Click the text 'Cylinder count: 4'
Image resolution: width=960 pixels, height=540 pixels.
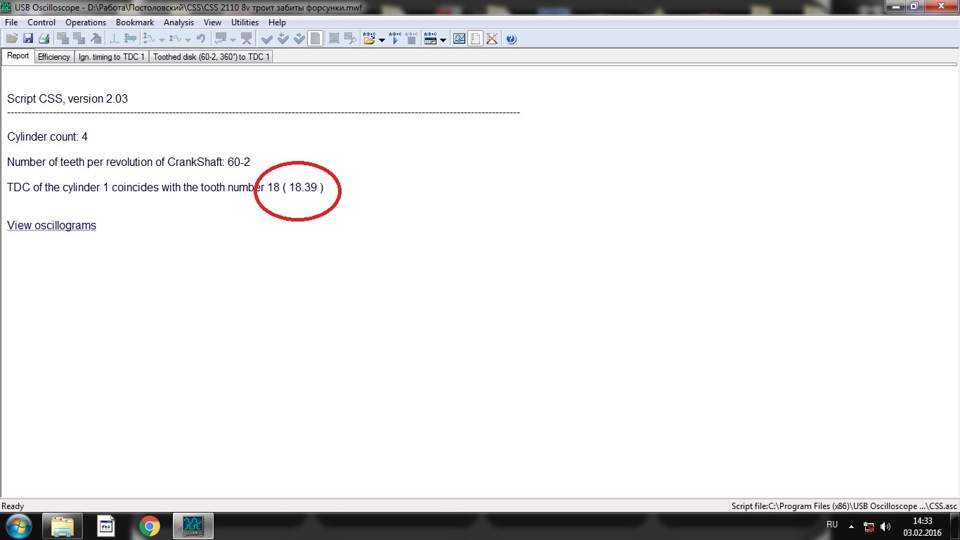click(x=47, y=137)
